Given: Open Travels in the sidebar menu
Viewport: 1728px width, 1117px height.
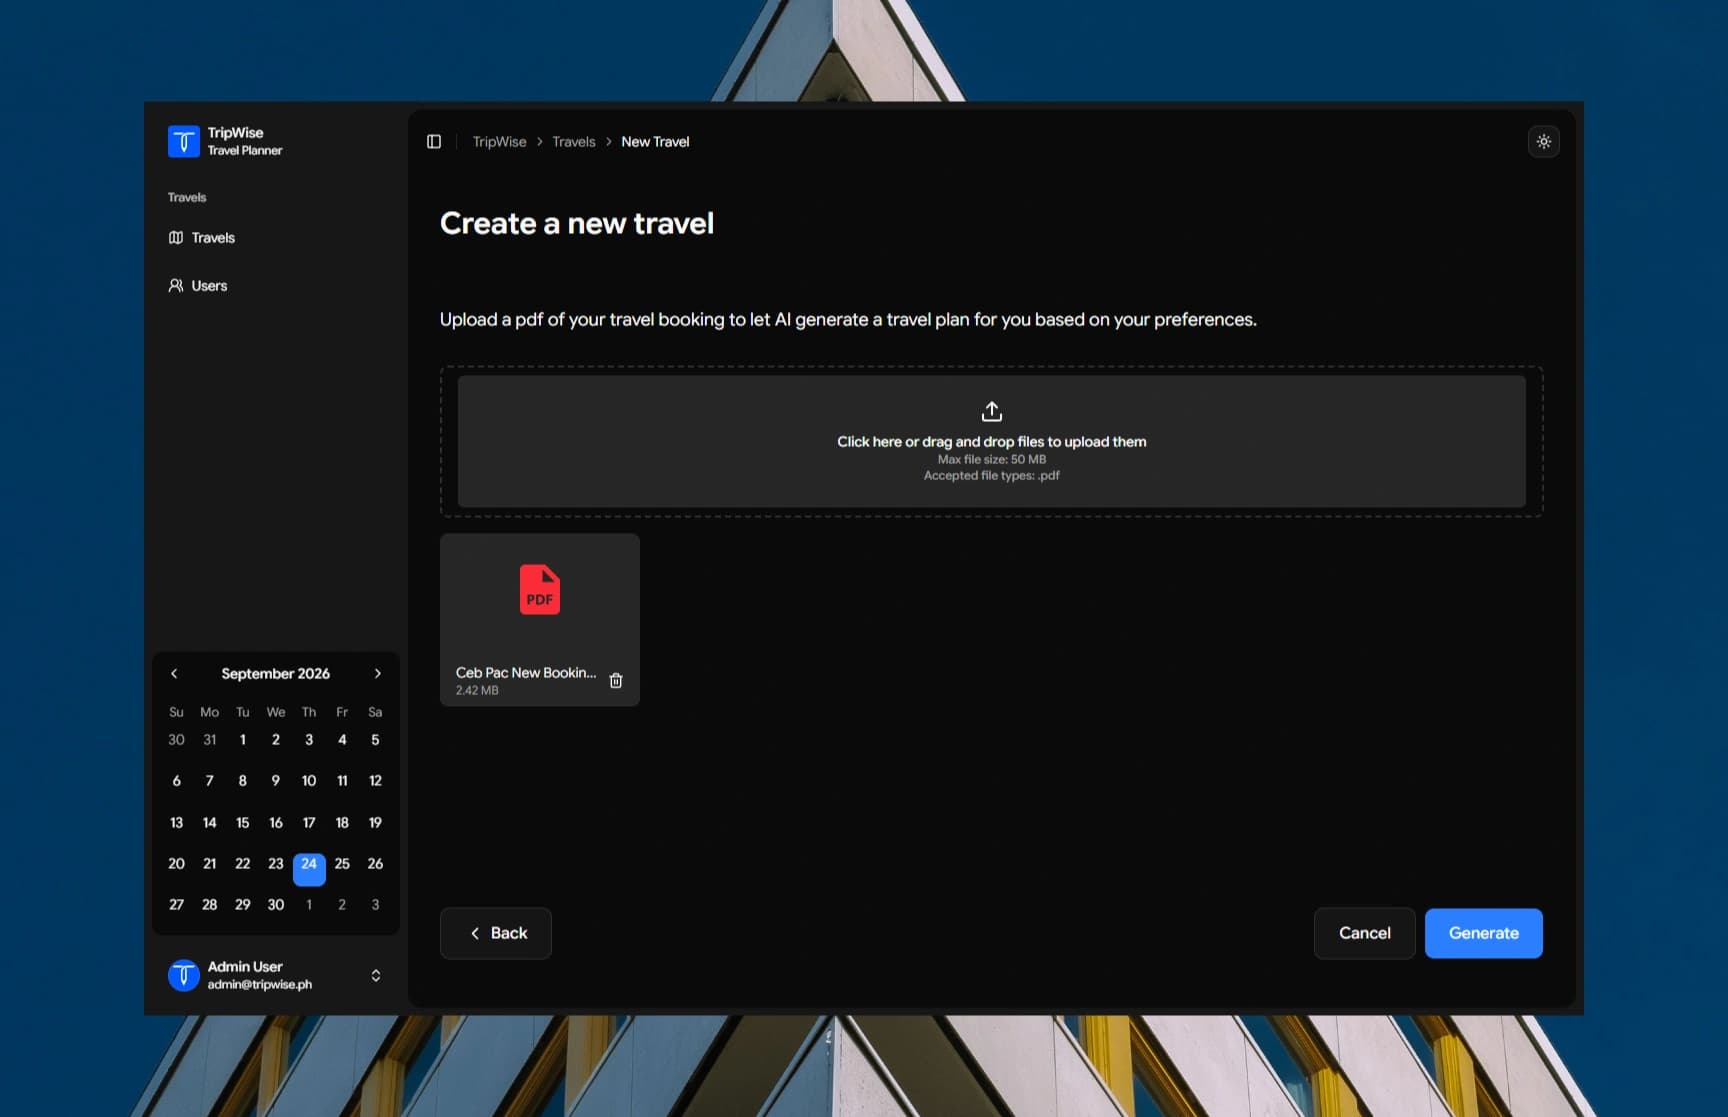Looking at the screenshot, I should pyautogui.click(x=275, y=238).
